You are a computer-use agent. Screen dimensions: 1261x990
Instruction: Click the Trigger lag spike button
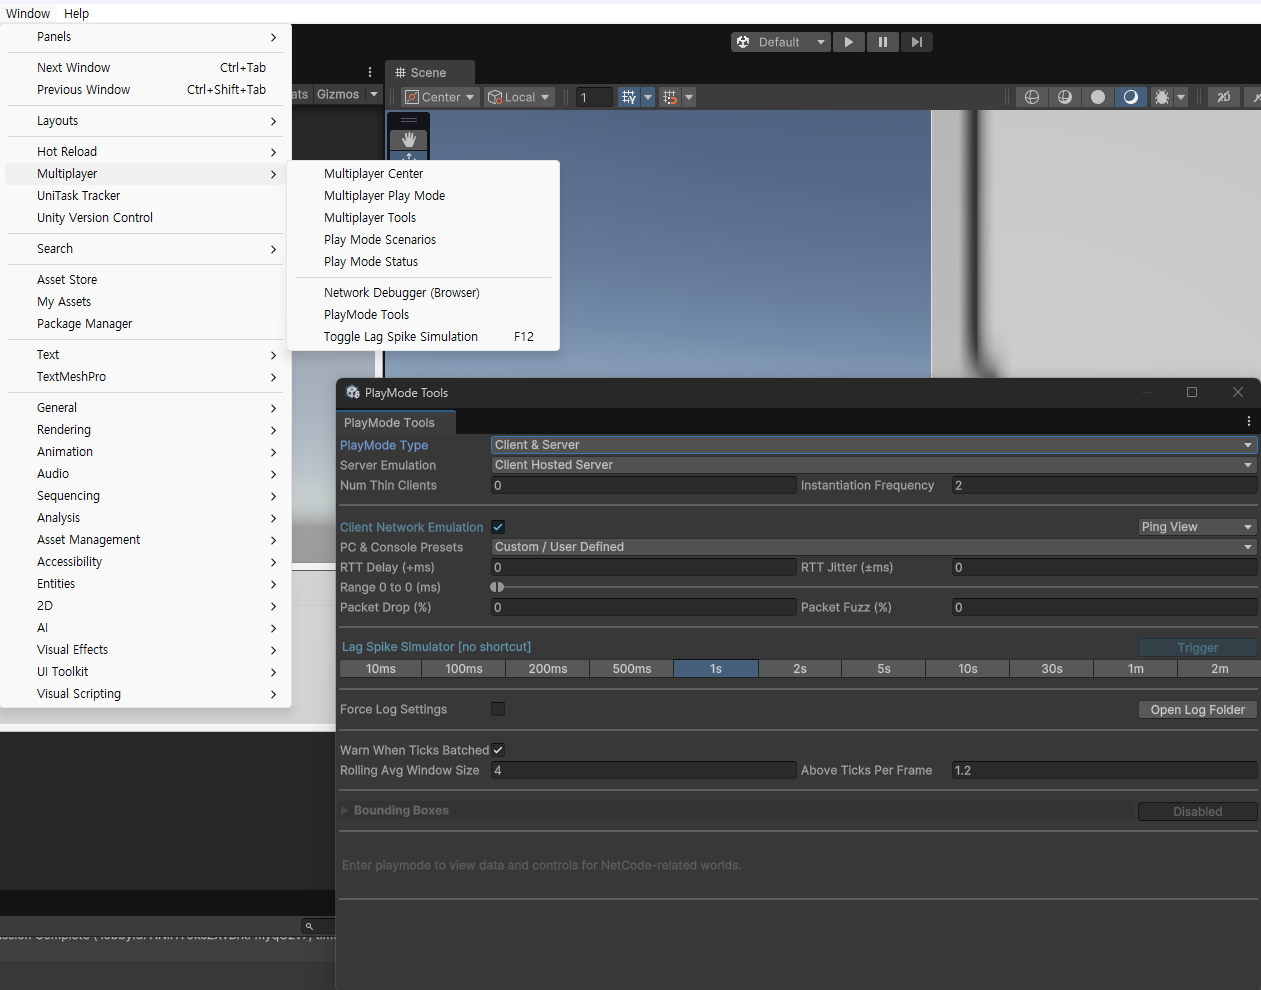(1197, 648)
